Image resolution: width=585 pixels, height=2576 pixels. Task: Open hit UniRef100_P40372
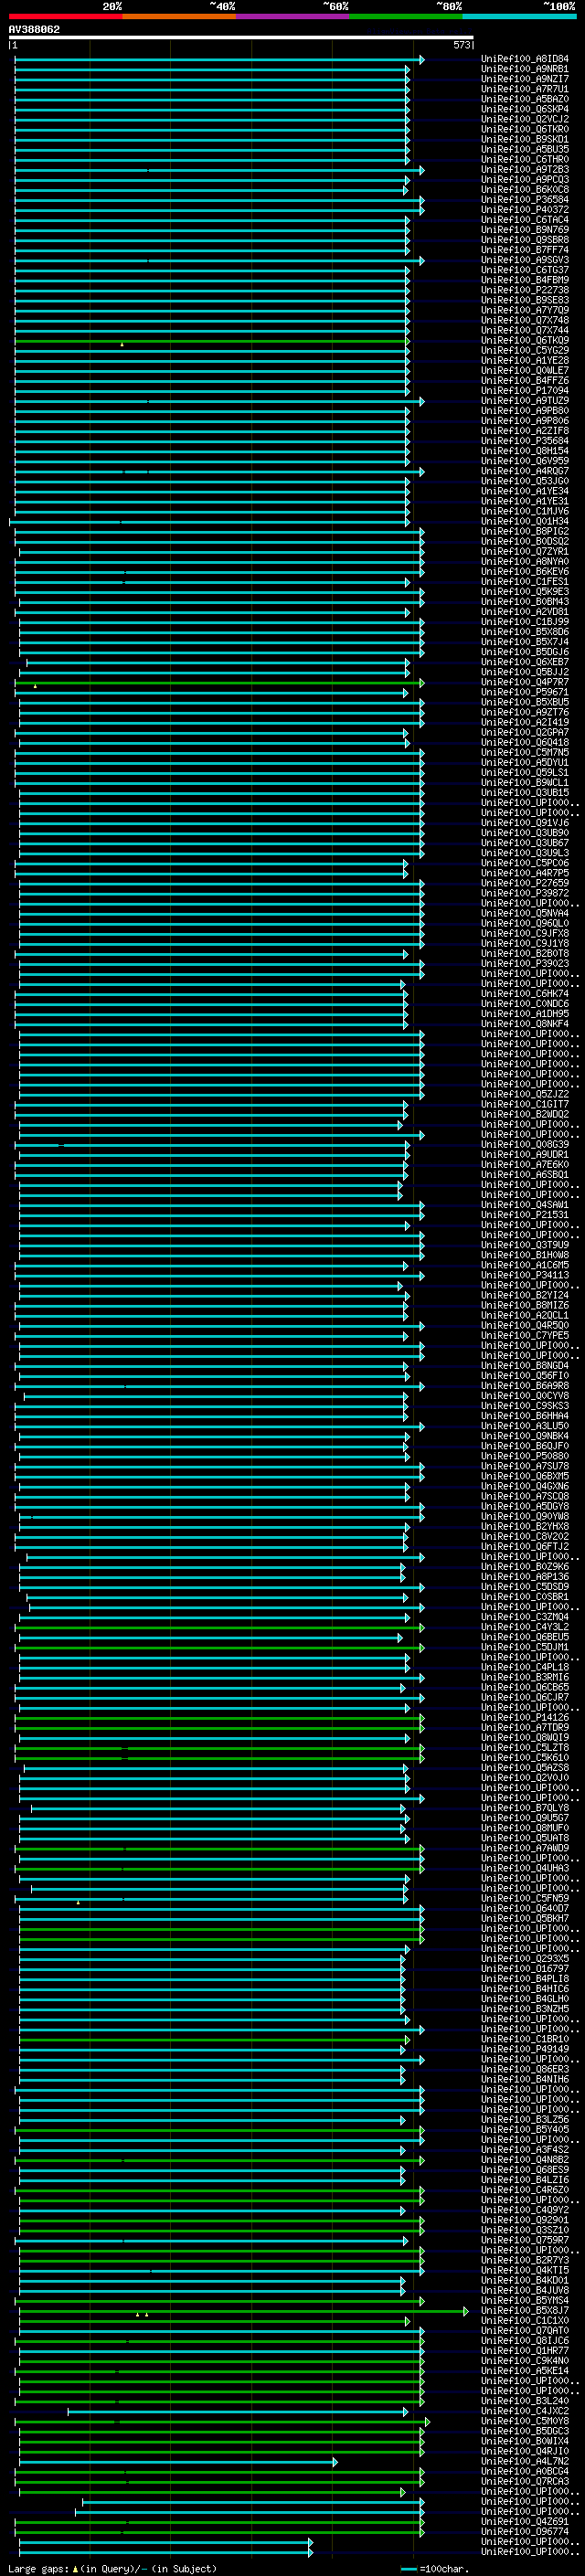pos(525,210)
